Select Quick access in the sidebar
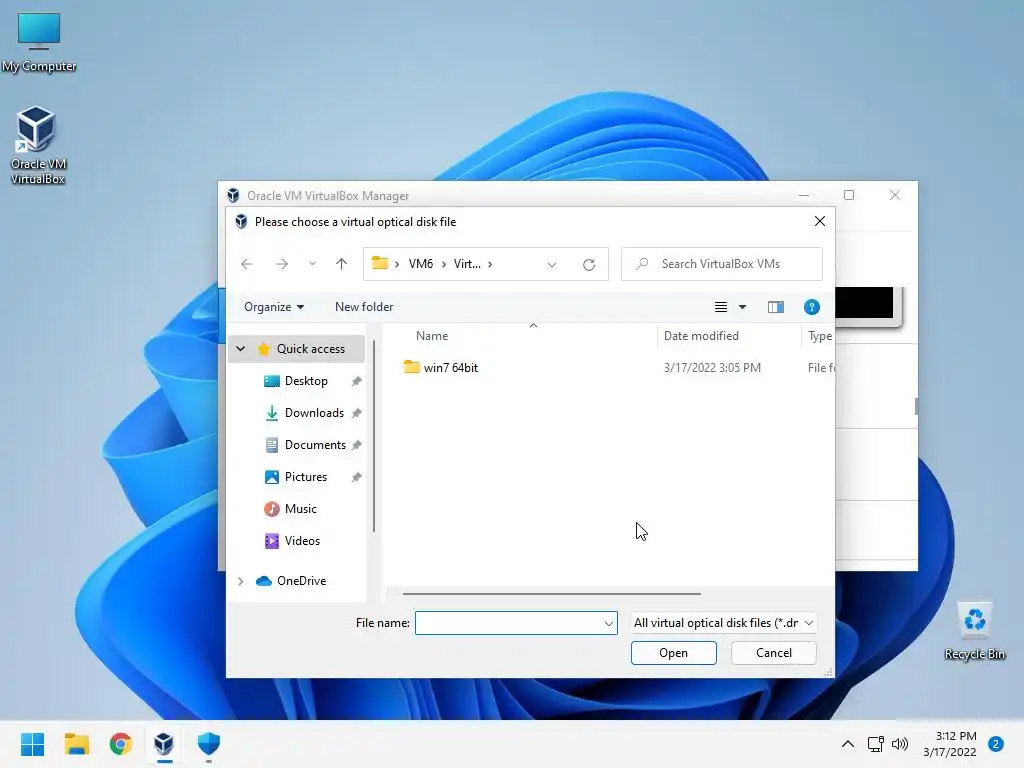The height and width of the screenshot is (768, 1024). click(x=310, y=349)
